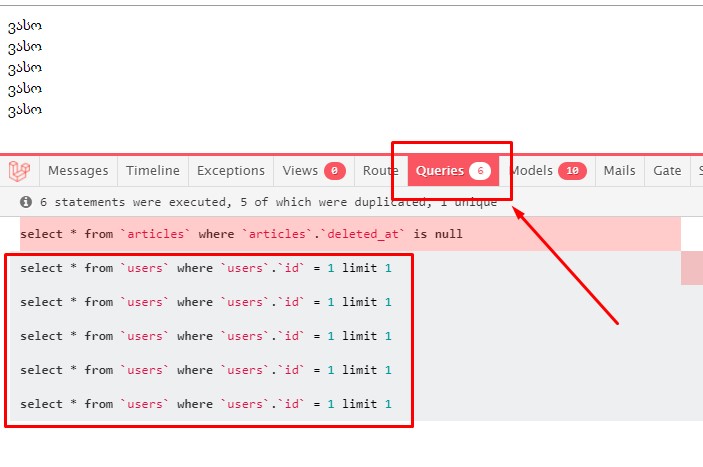Switch to the Models tab
703x467 pixels.
532,171
